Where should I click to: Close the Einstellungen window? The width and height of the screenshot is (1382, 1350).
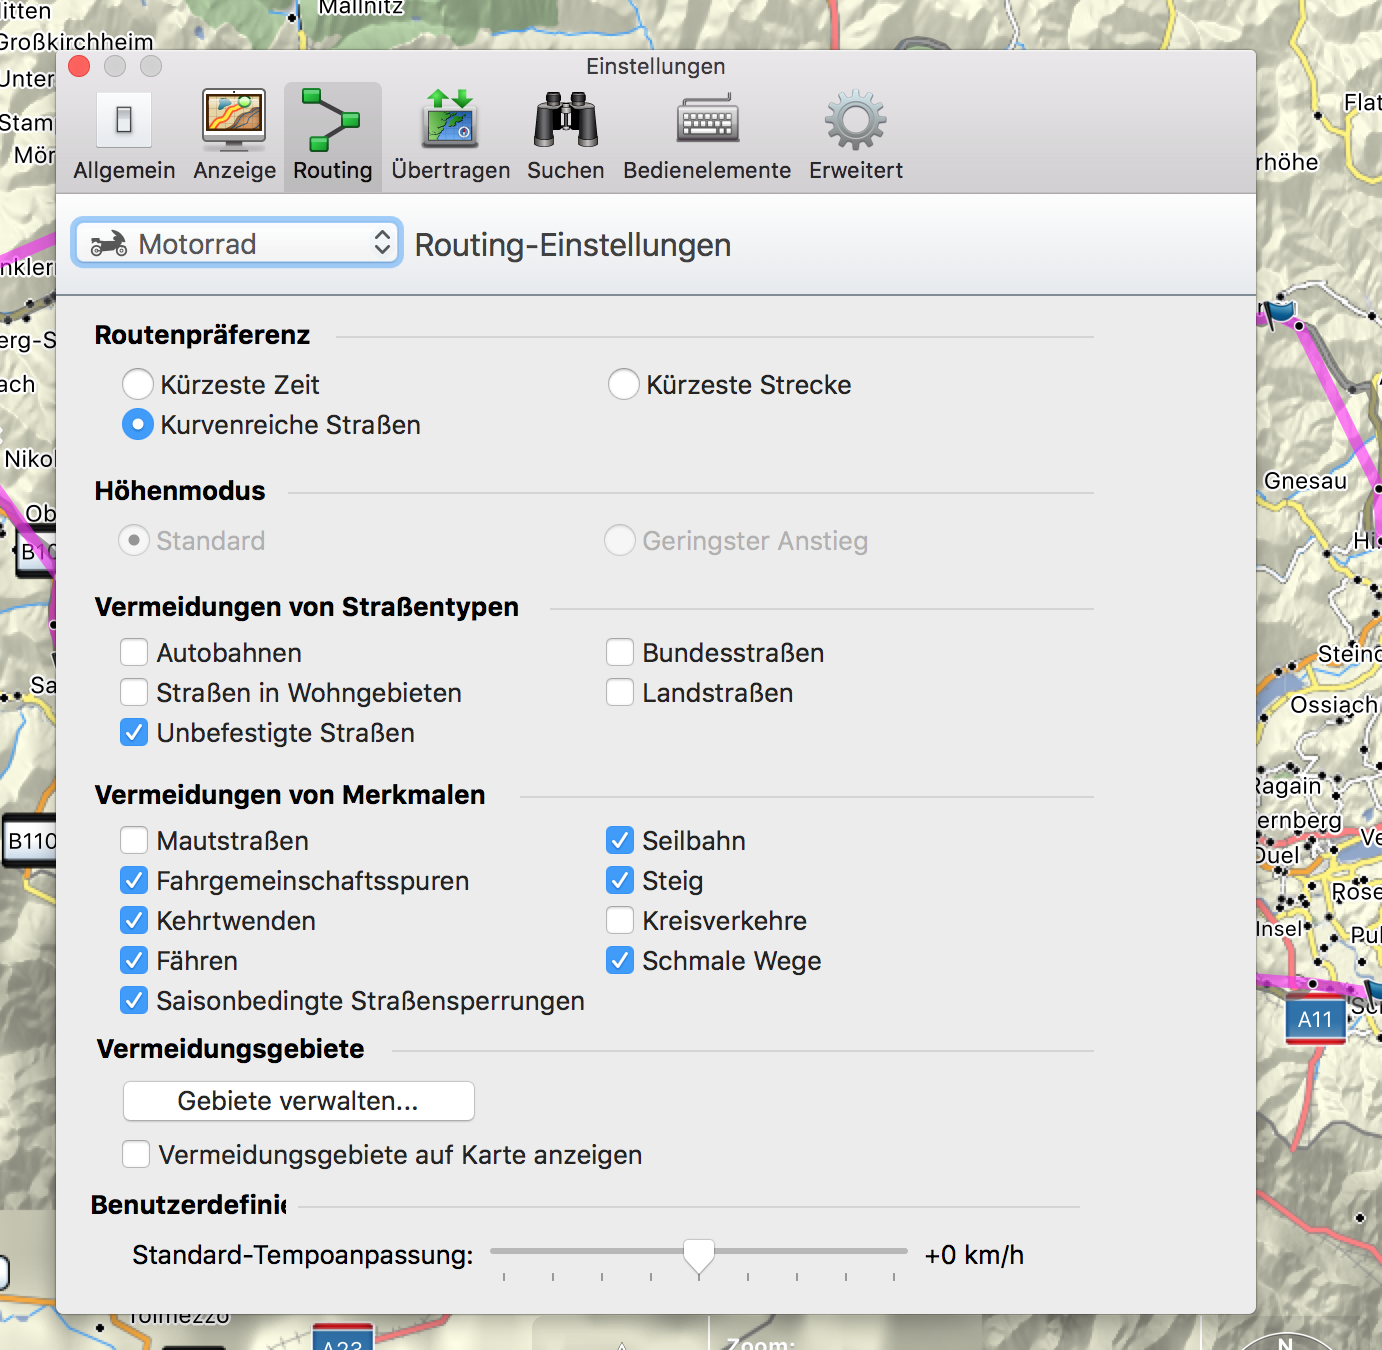(79, 67)
